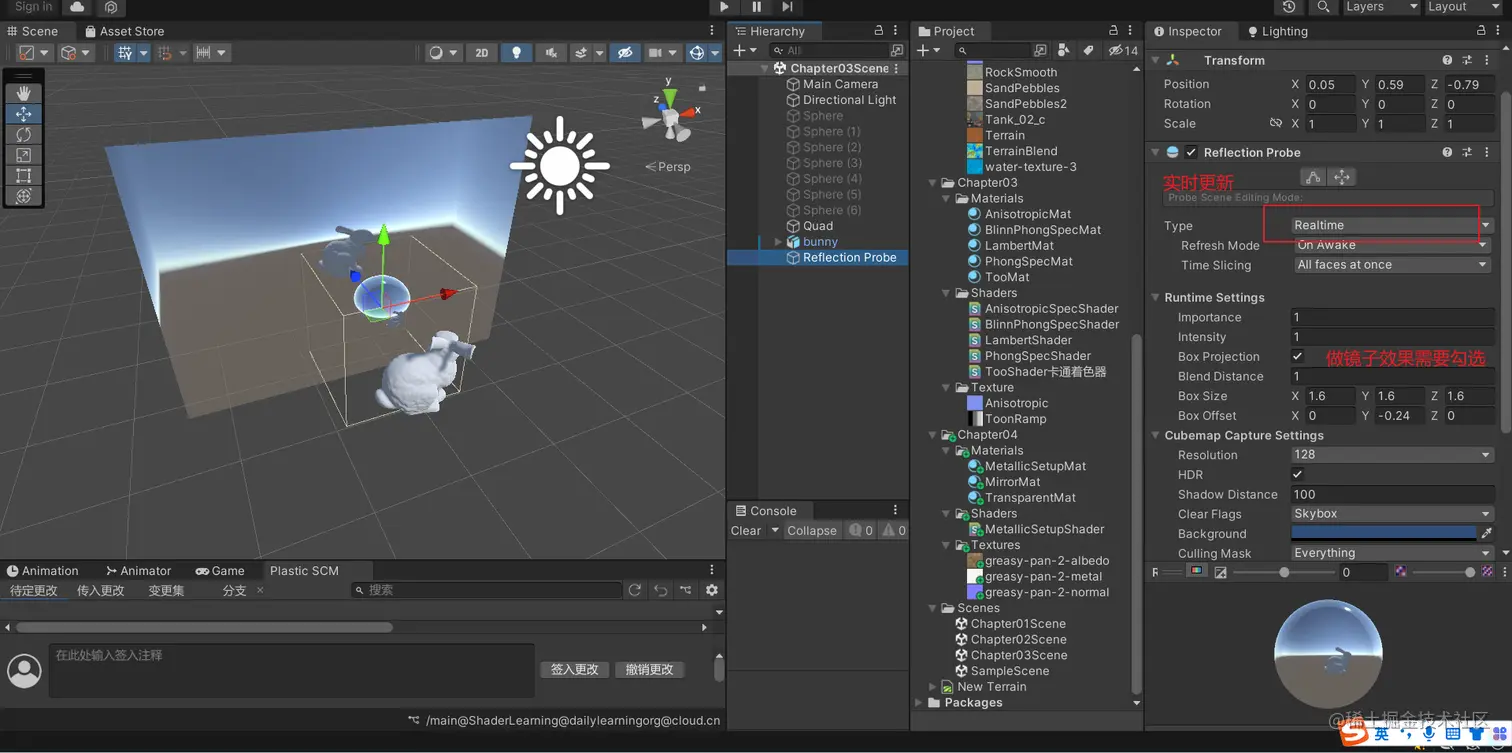The width and height of the screenshot is (1512, 753).
Task: Click the move probe origin button
Action: tap(1342, 177)
